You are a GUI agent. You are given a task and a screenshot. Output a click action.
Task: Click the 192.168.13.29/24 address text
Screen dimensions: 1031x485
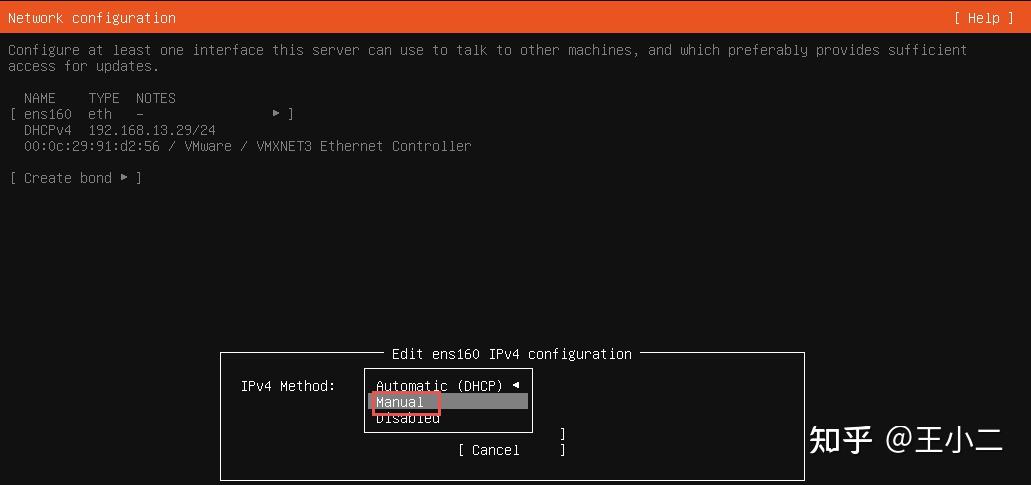click(x=152, y=130)
